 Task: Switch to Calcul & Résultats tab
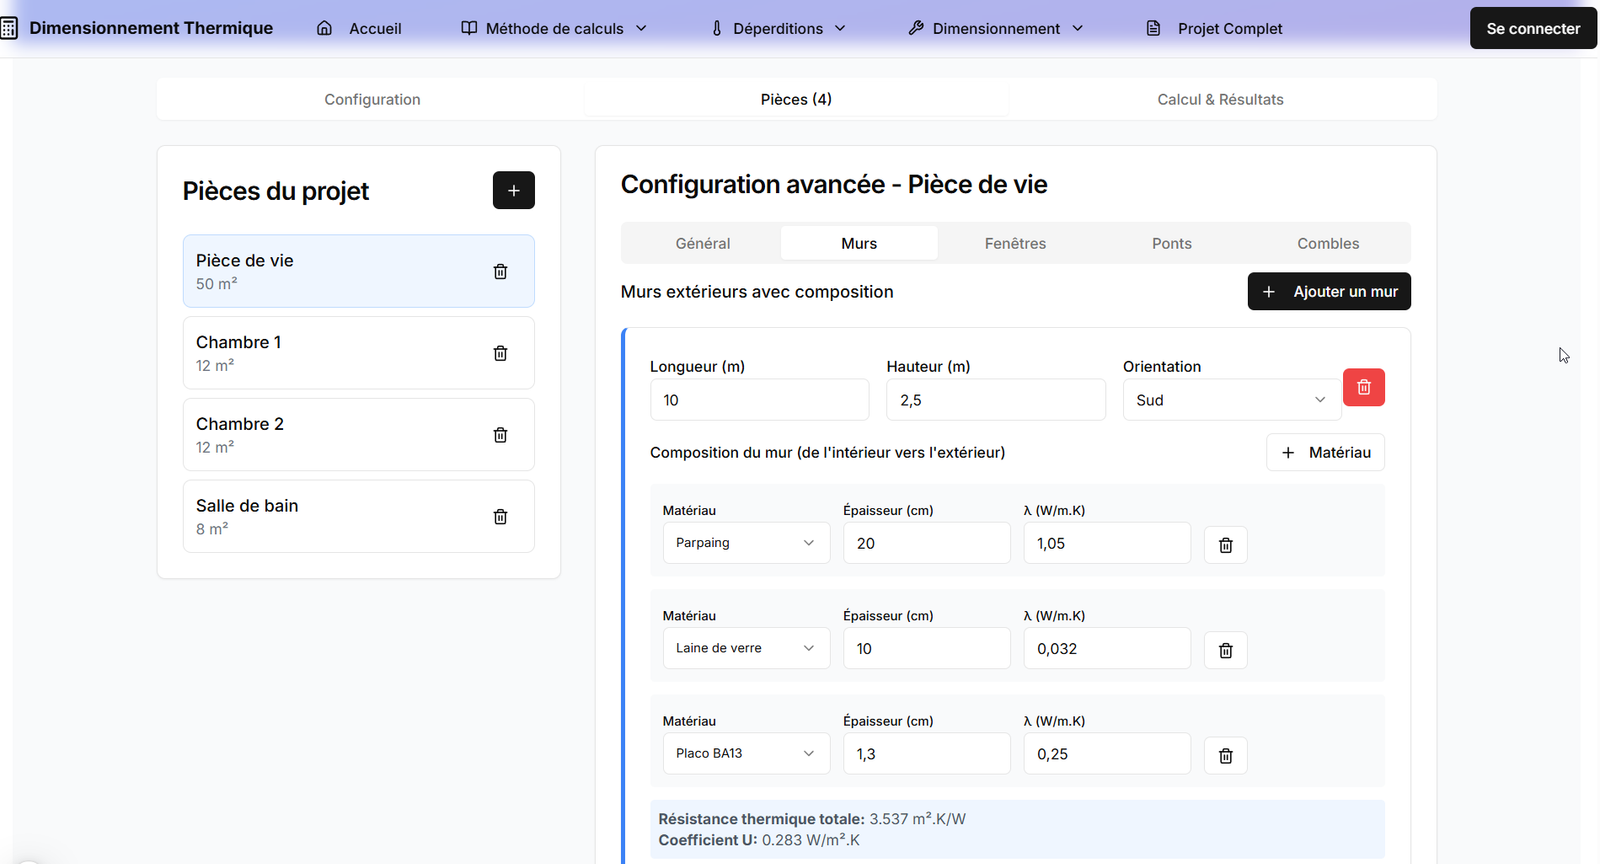pos(1220,99)
